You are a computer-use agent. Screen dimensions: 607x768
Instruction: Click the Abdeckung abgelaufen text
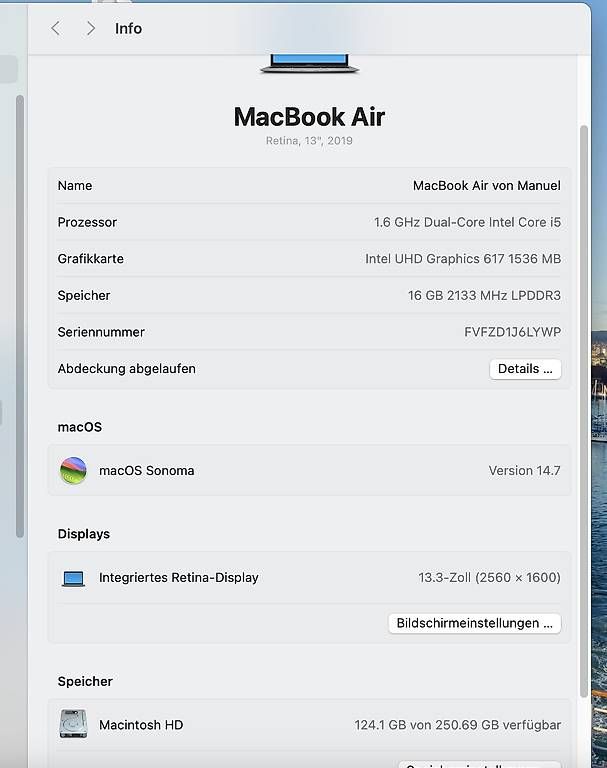tap(126, 369)
